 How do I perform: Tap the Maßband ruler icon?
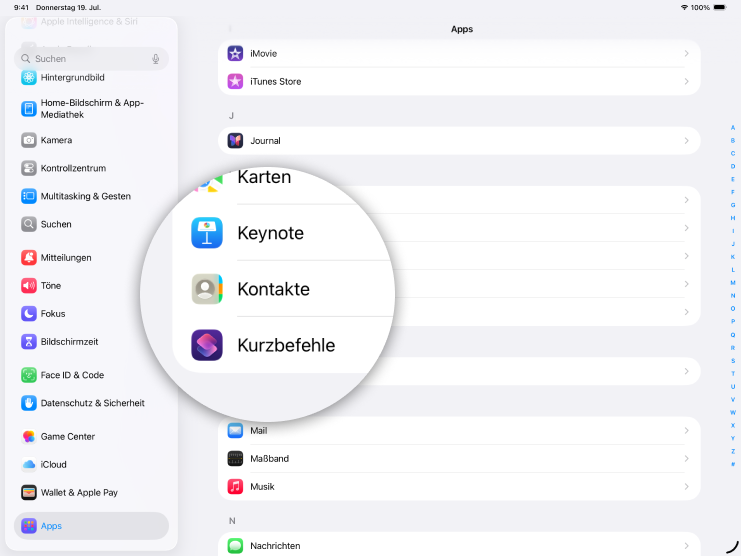point(235,458)
